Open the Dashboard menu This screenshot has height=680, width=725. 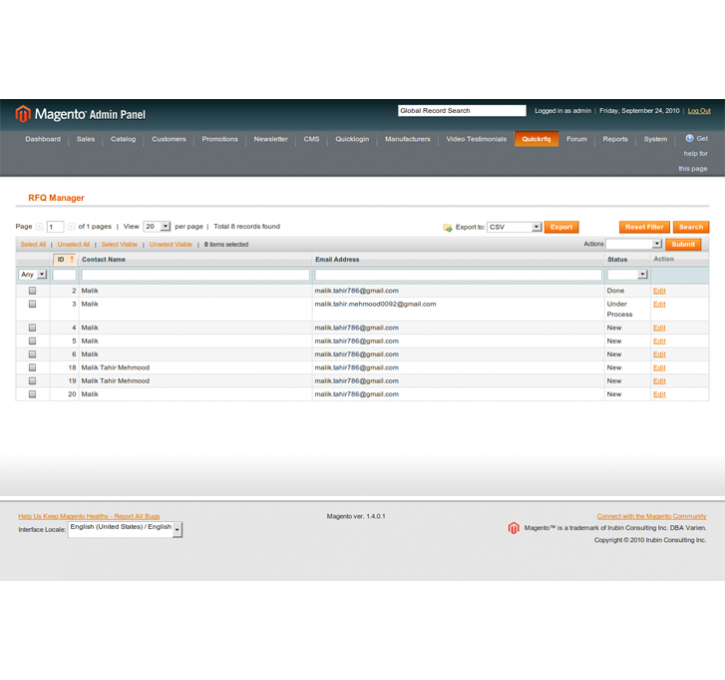43,139
